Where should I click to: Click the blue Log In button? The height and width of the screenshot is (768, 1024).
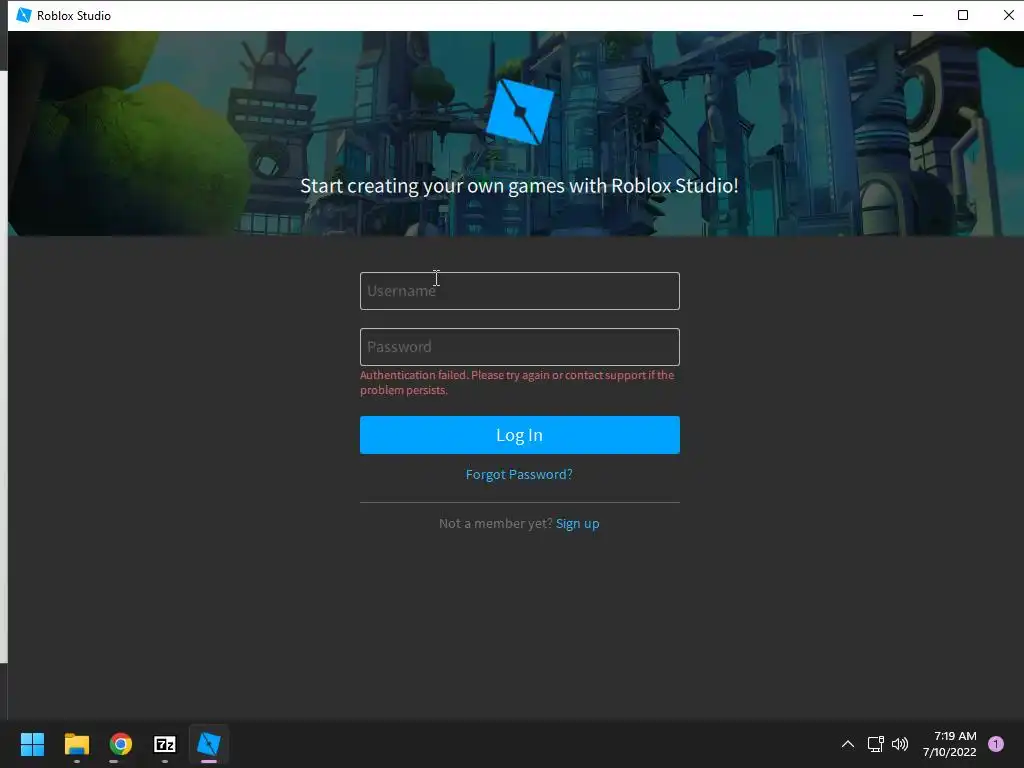coord(519,435)
